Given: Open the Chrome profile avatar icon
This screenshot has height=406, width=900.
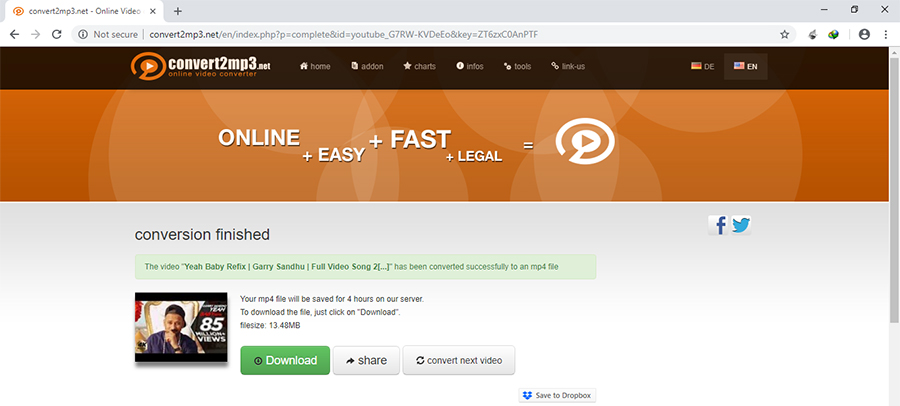Looking at the screenshot, I should (864, 33).
